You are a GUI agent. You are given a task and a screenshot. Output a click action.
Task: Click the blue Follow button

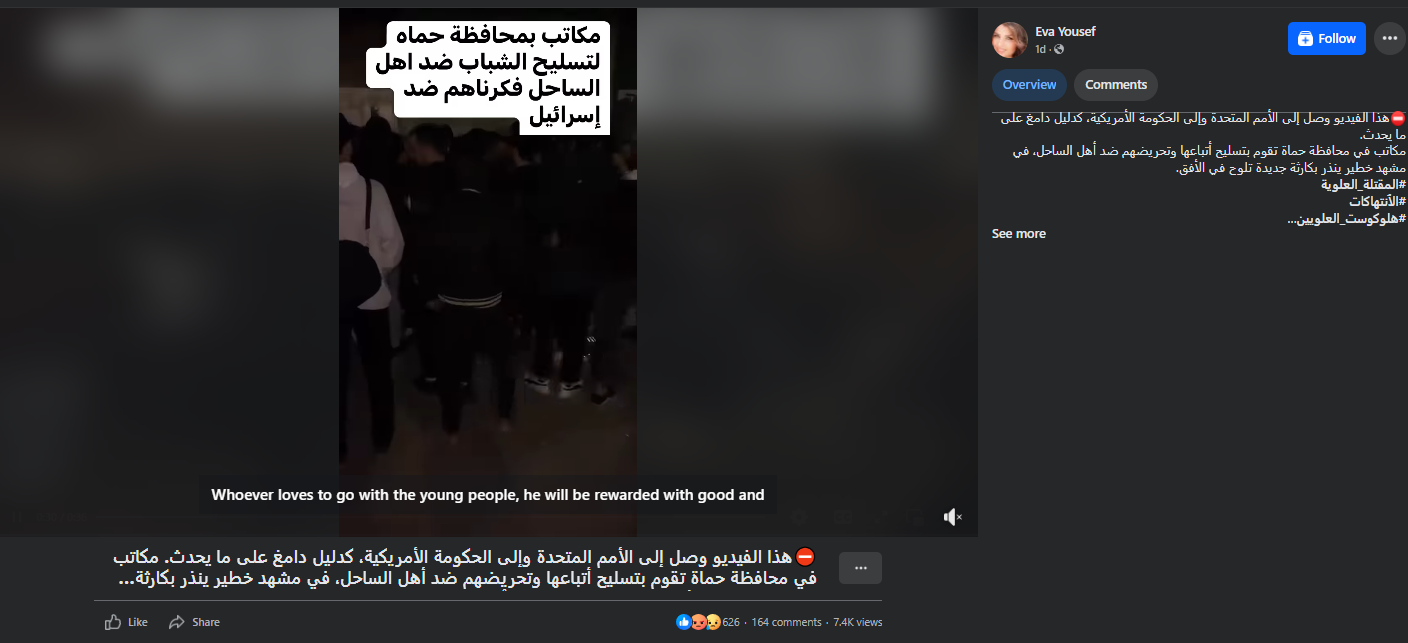1326,39
